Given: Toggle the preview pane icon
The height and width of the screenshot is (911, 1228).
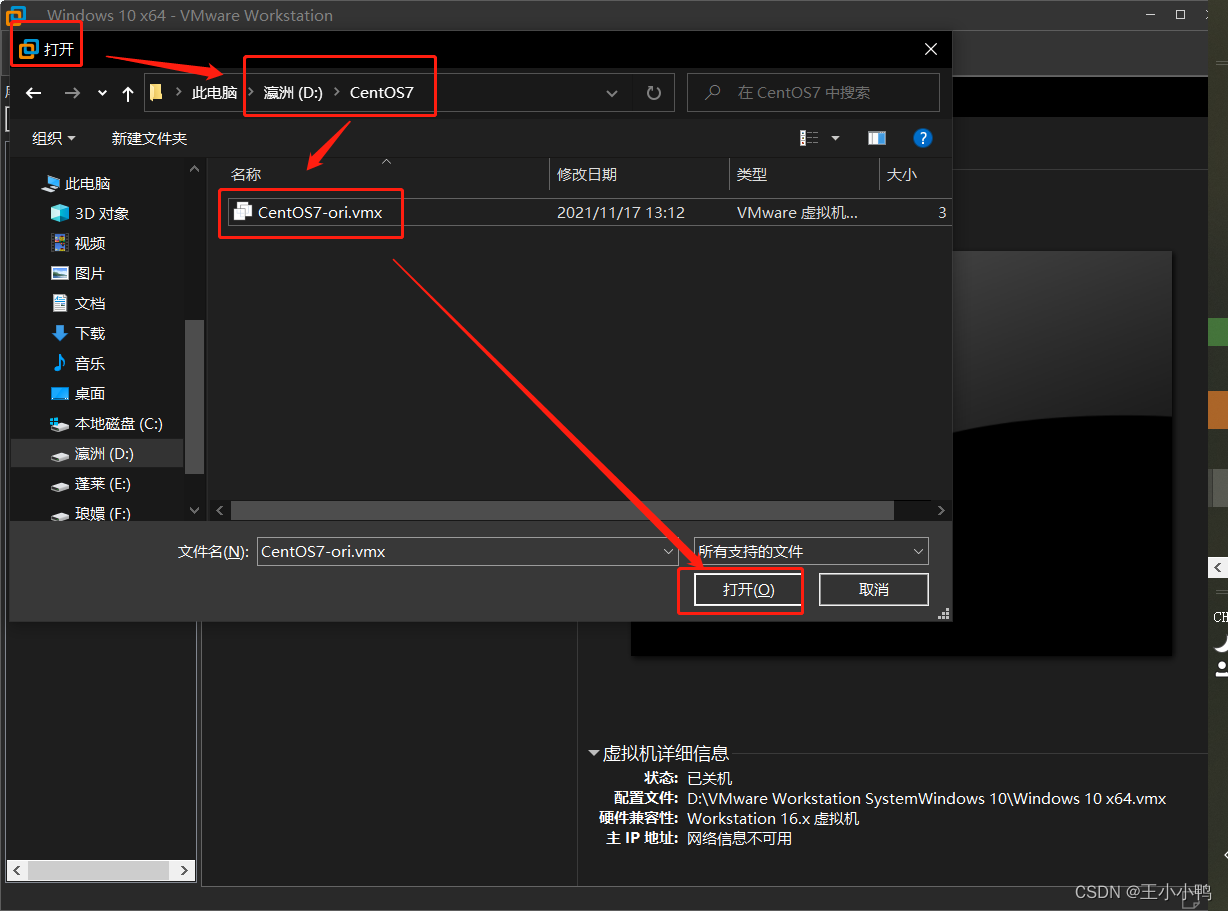Looking at the screenshot, I should pos(877,138).
